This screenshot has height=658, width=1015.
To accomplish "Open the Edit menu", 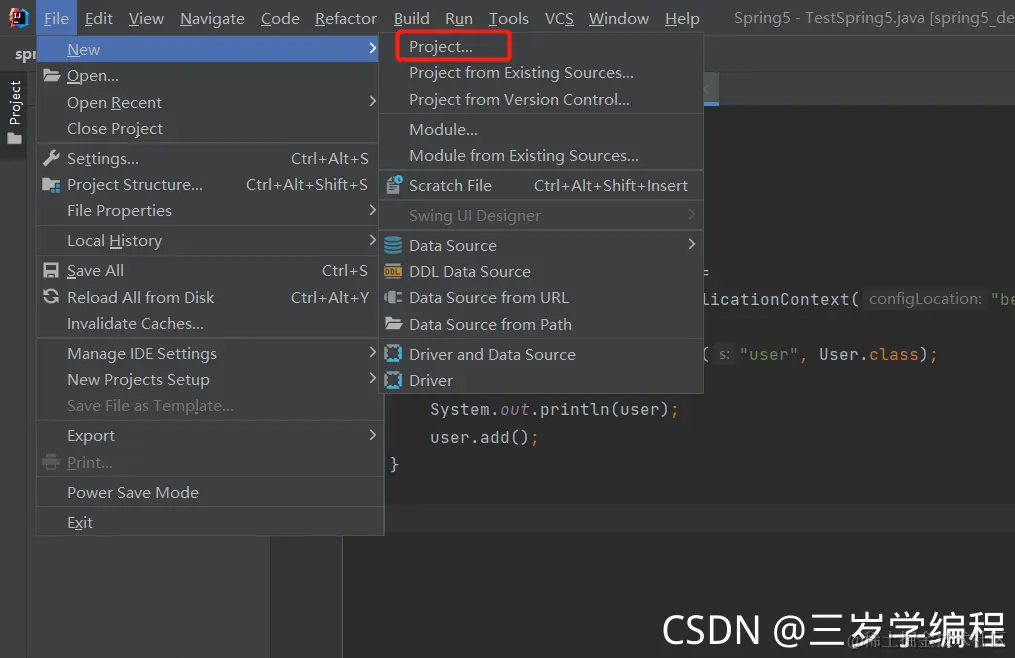I will pyautogui.click(x=98, y=19).
